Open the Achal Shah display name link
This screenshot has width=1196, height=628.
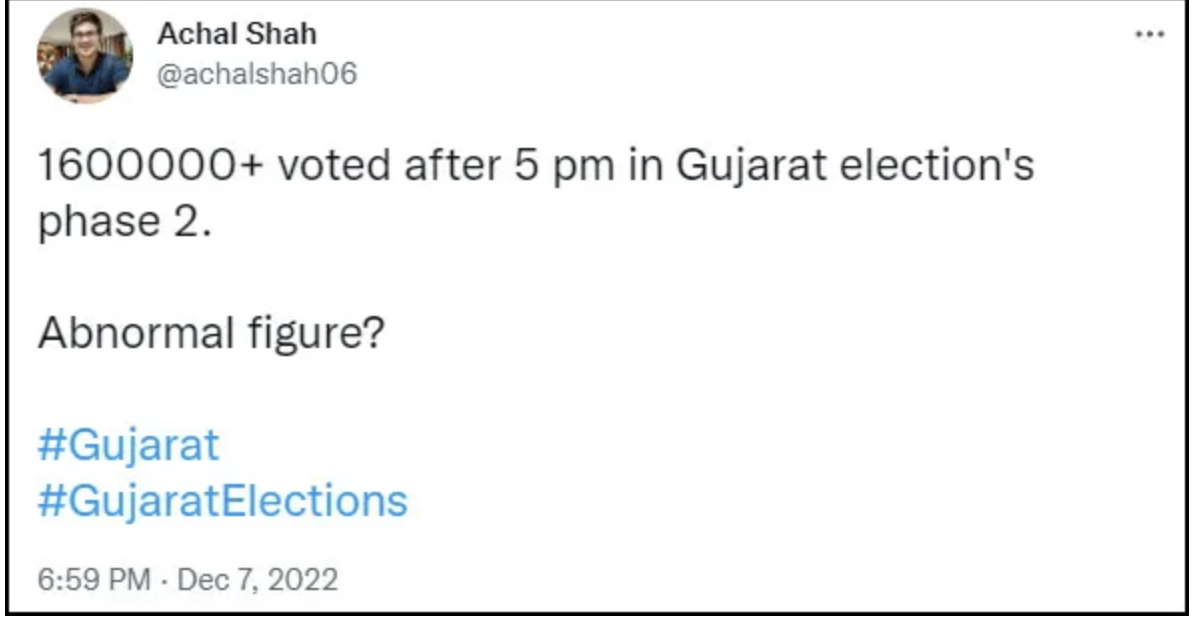point(236,34)
